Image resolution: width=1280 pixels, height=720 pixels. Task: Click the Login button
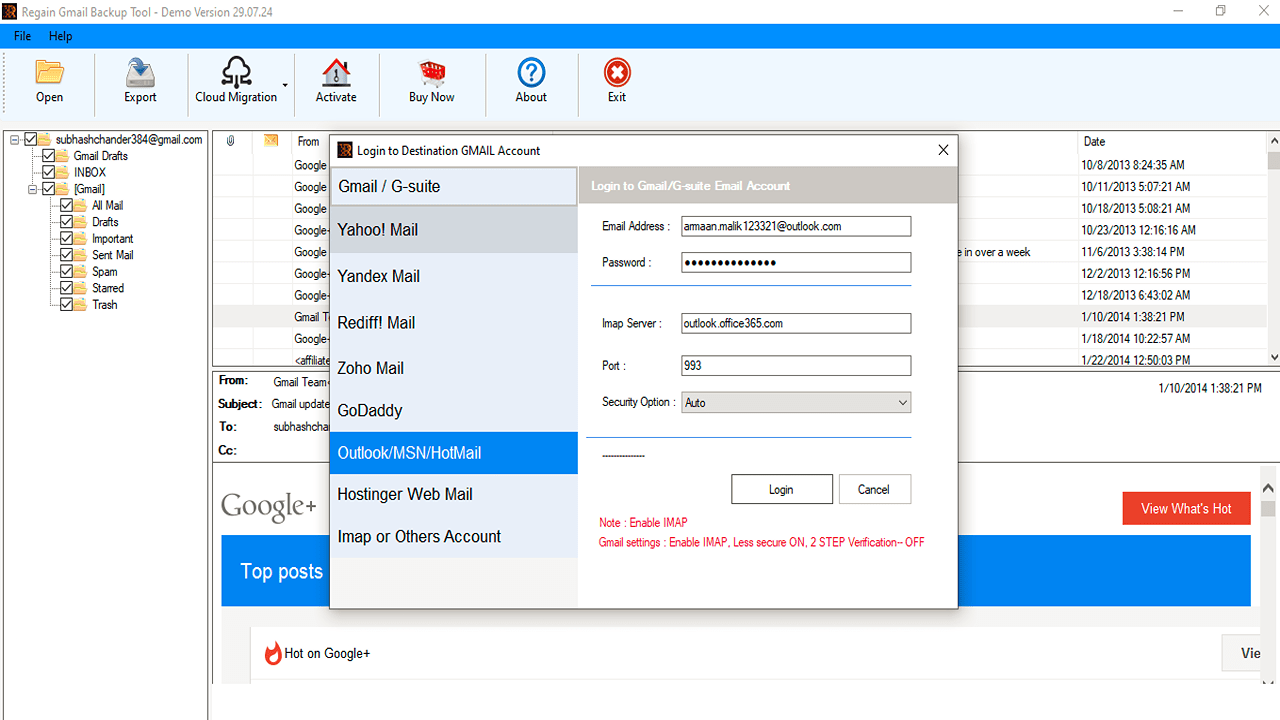781,489
